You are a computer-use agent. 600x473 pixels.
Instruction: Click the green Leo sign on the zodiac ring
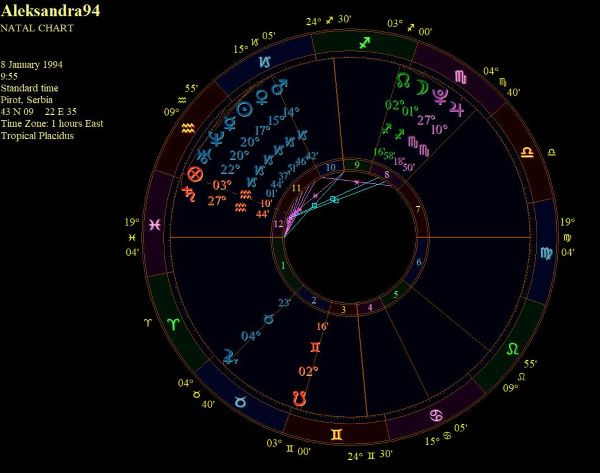click(x=512, y=348)
